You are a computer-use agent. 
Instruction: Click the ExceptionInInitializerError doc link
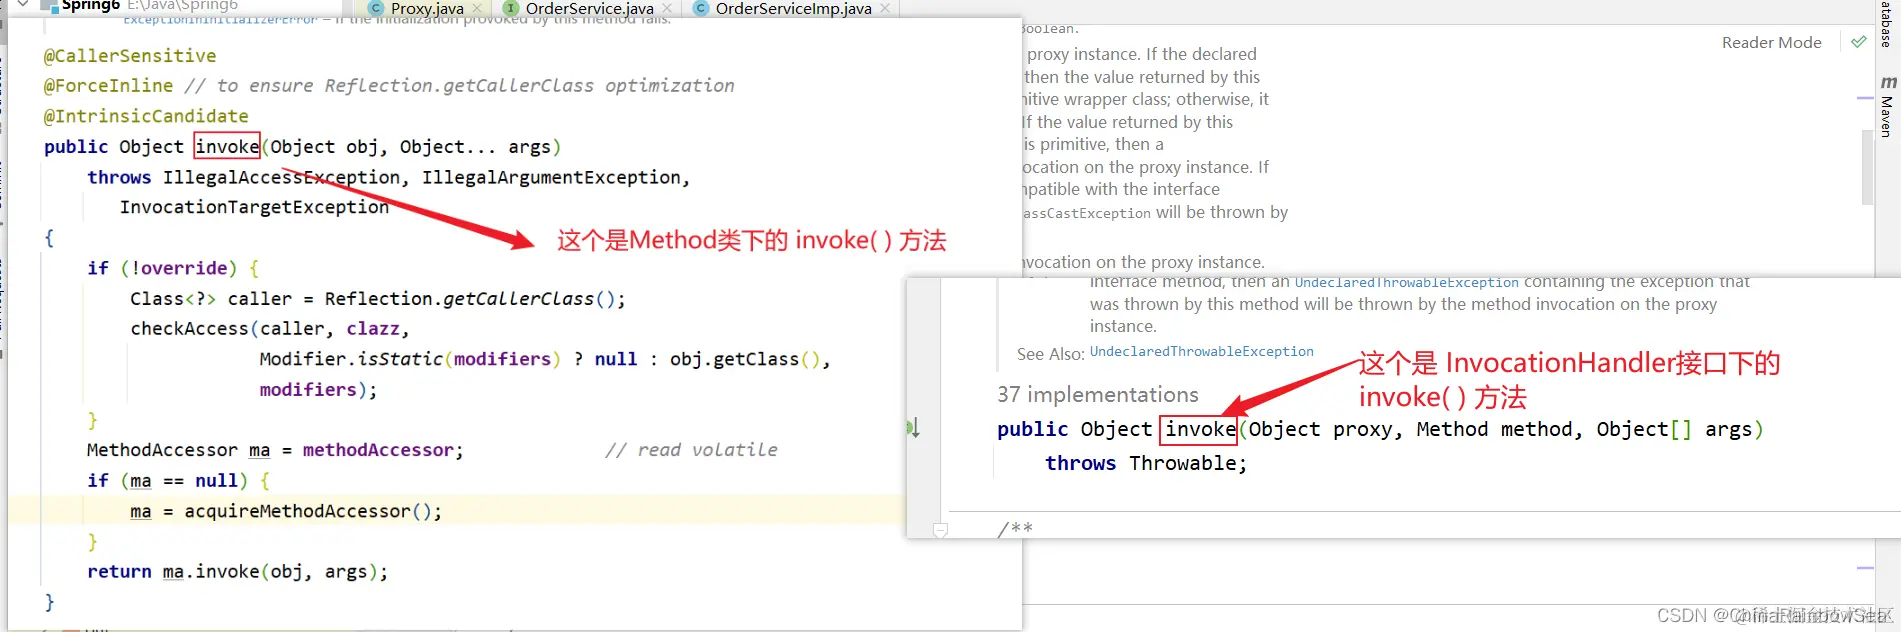[220, 19]
